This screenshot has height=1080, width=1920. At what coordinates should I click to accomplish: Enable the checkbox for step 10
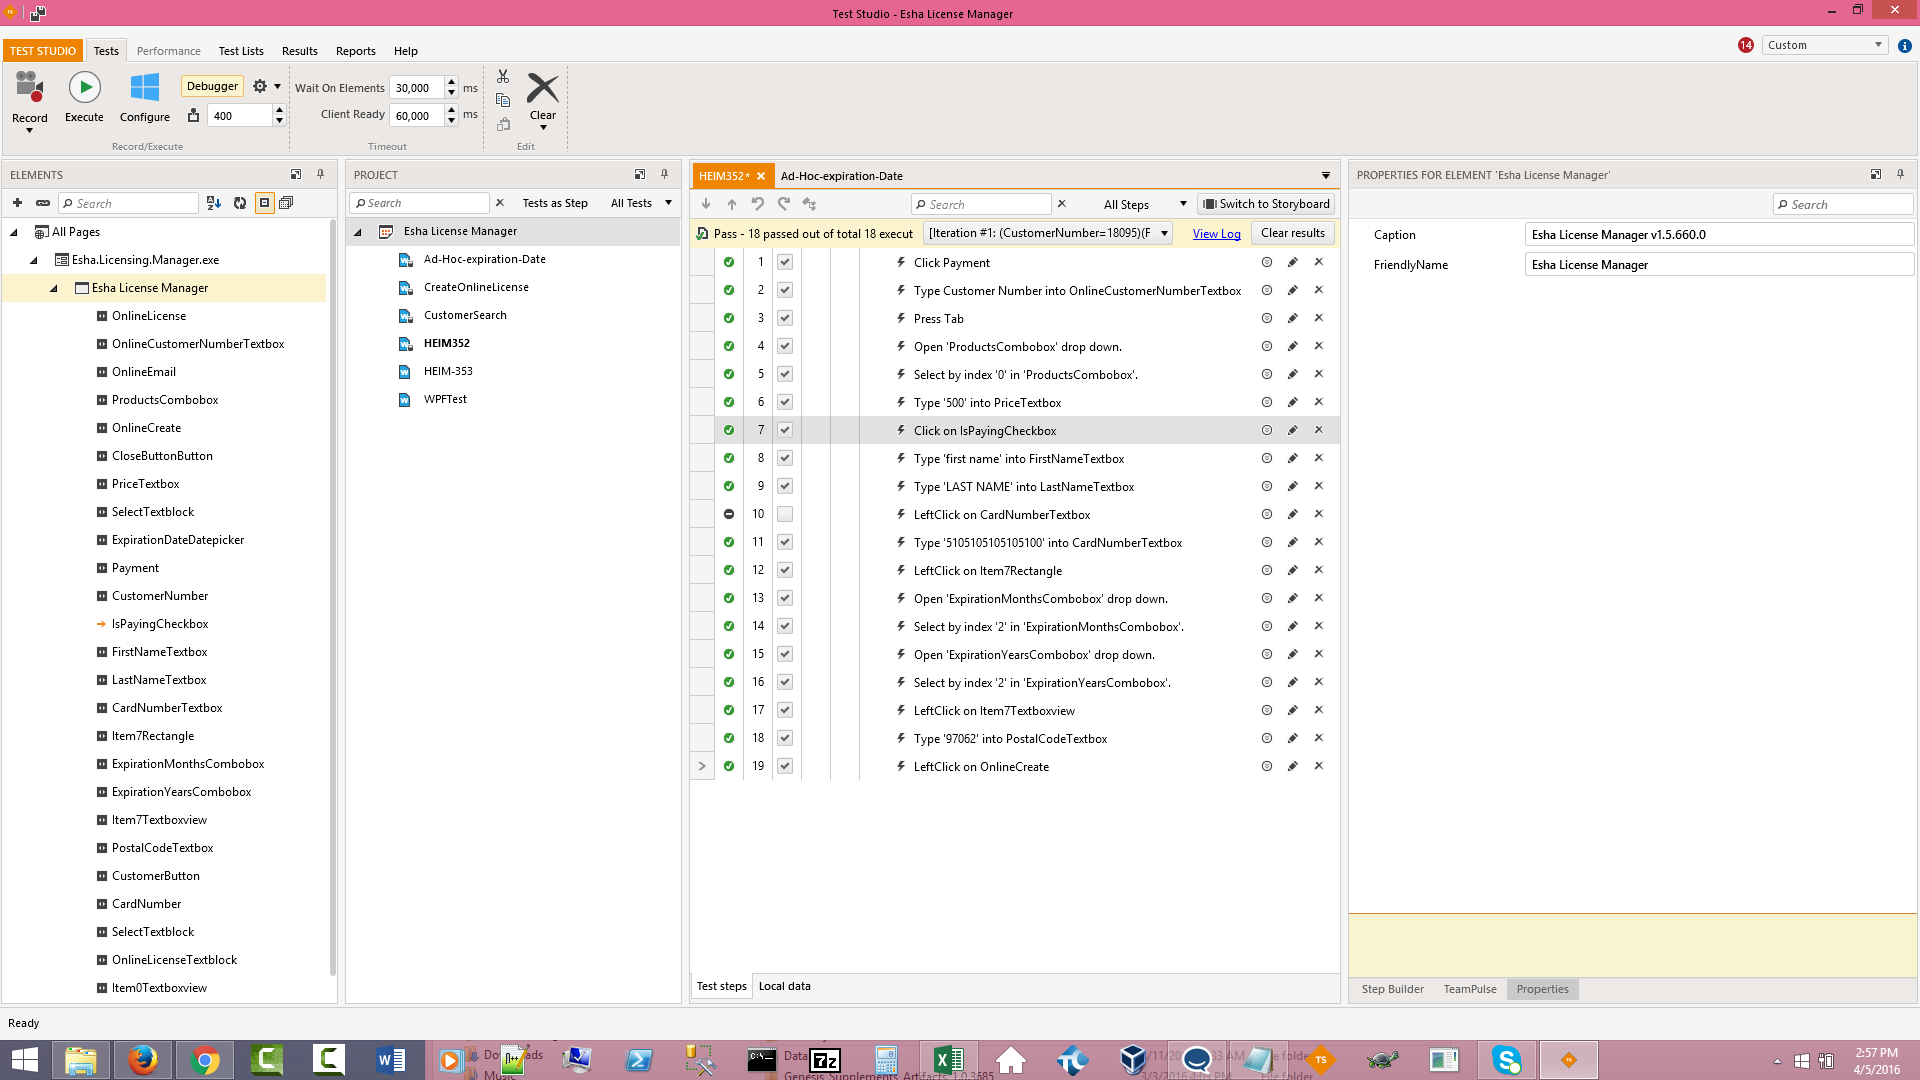[785, 514]
